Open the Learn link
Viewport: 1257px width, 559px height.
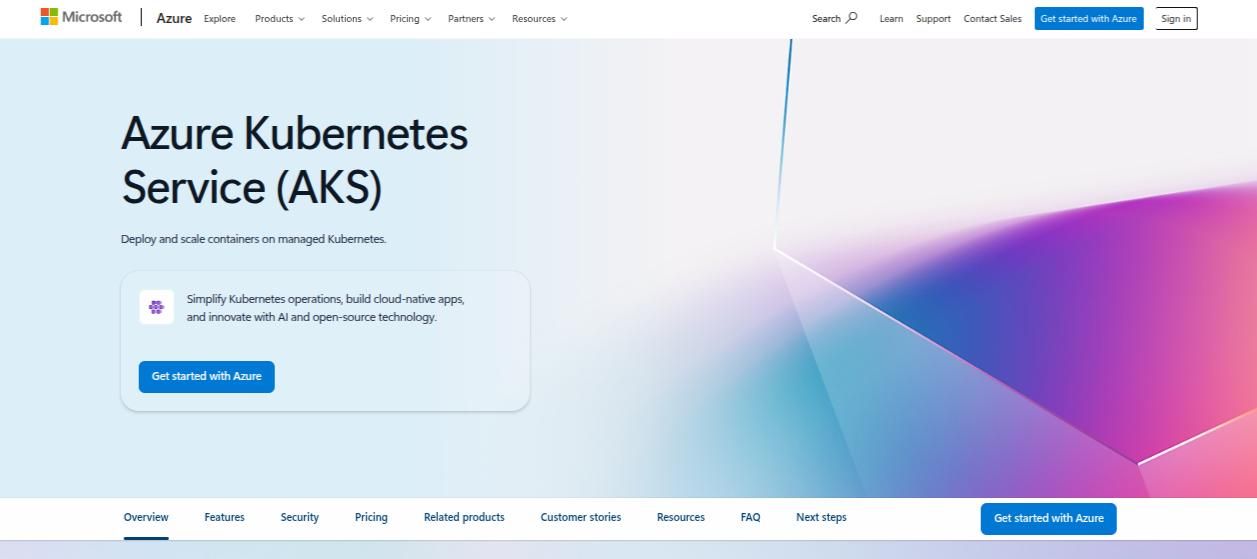(891, 18)
